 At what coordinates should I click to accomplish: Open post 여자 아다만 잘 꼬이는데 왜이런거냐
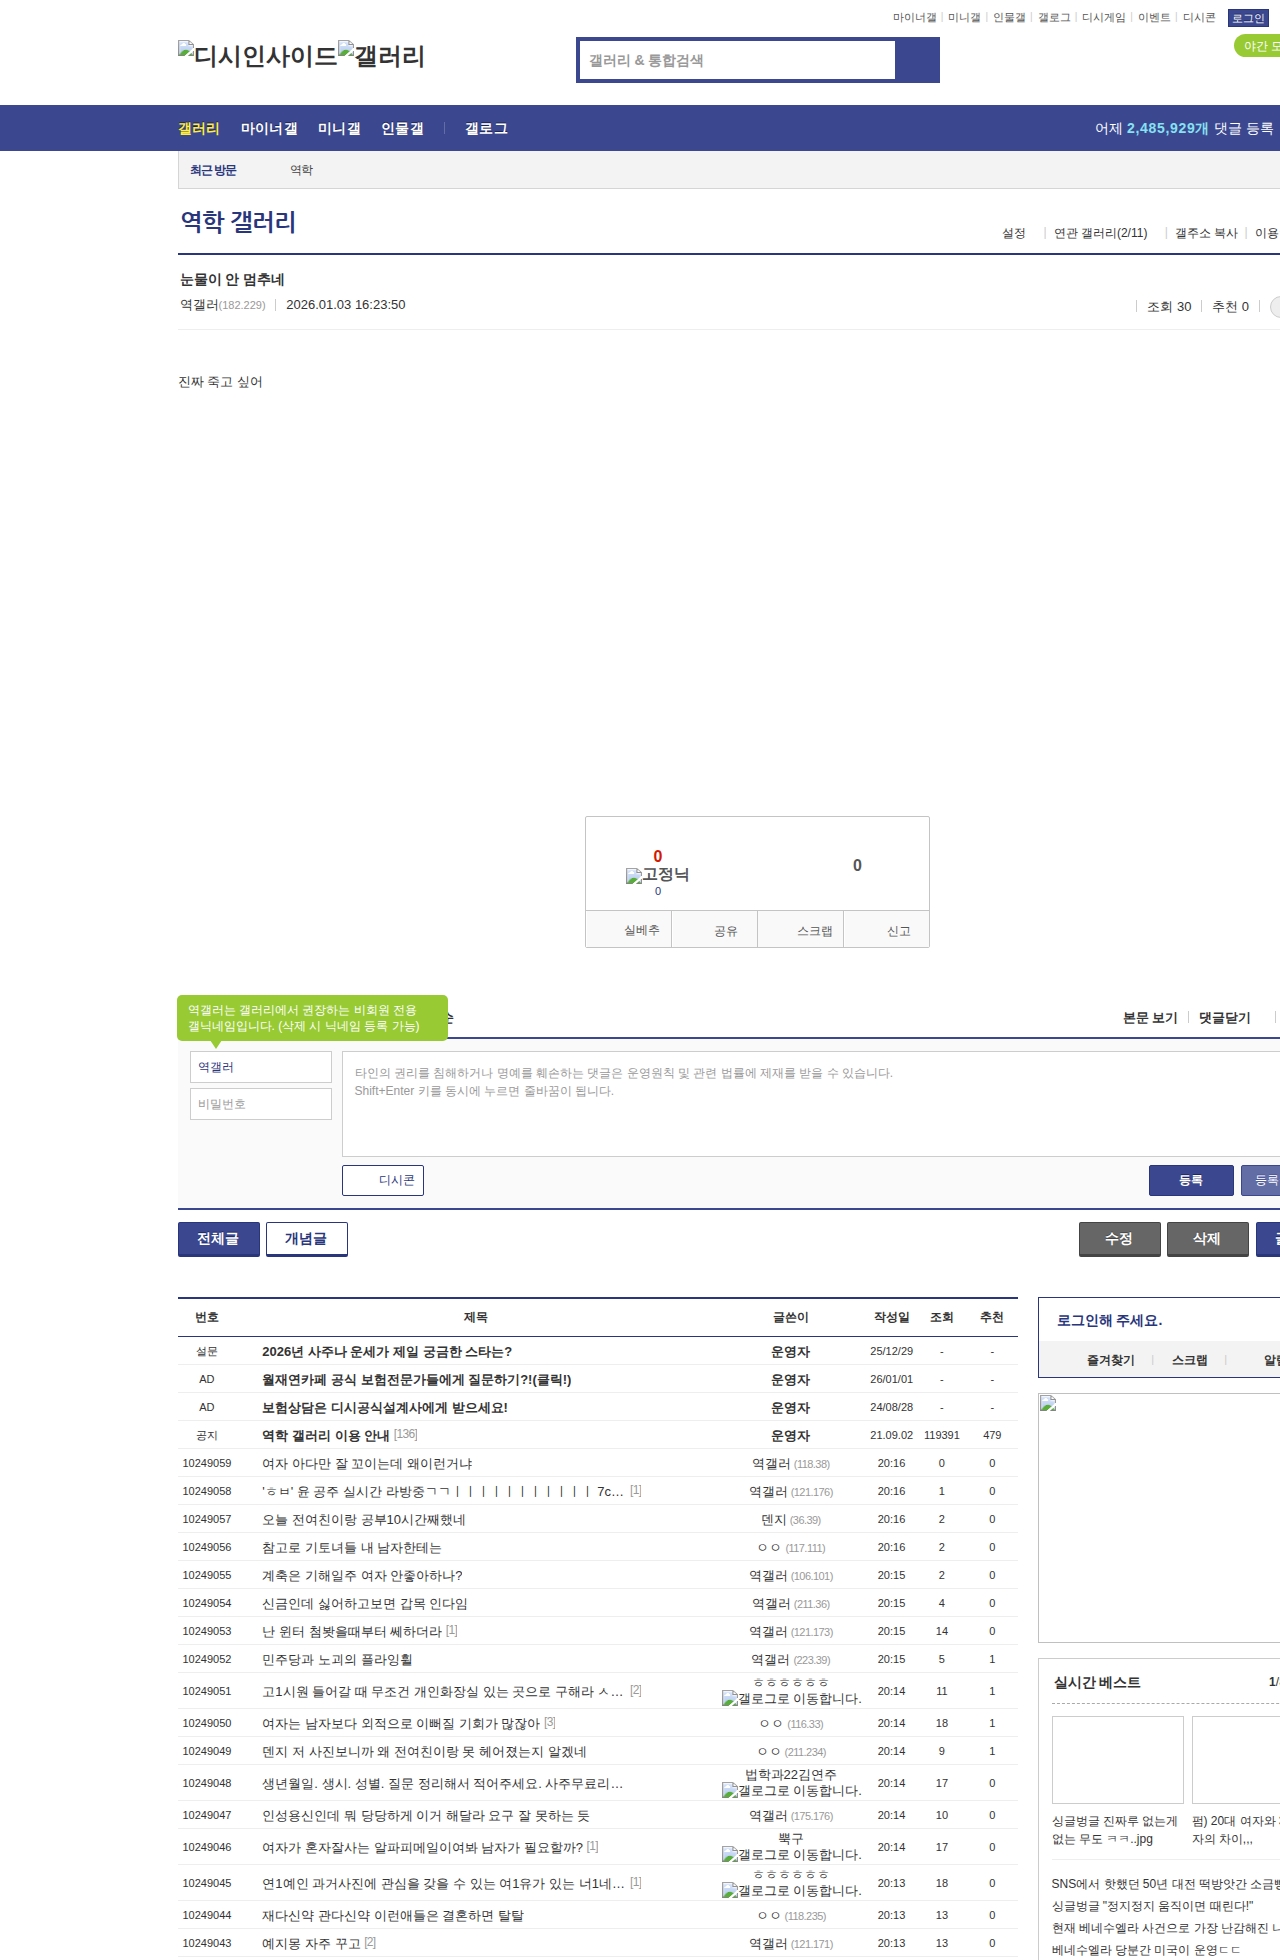(x=367, y=1464)
